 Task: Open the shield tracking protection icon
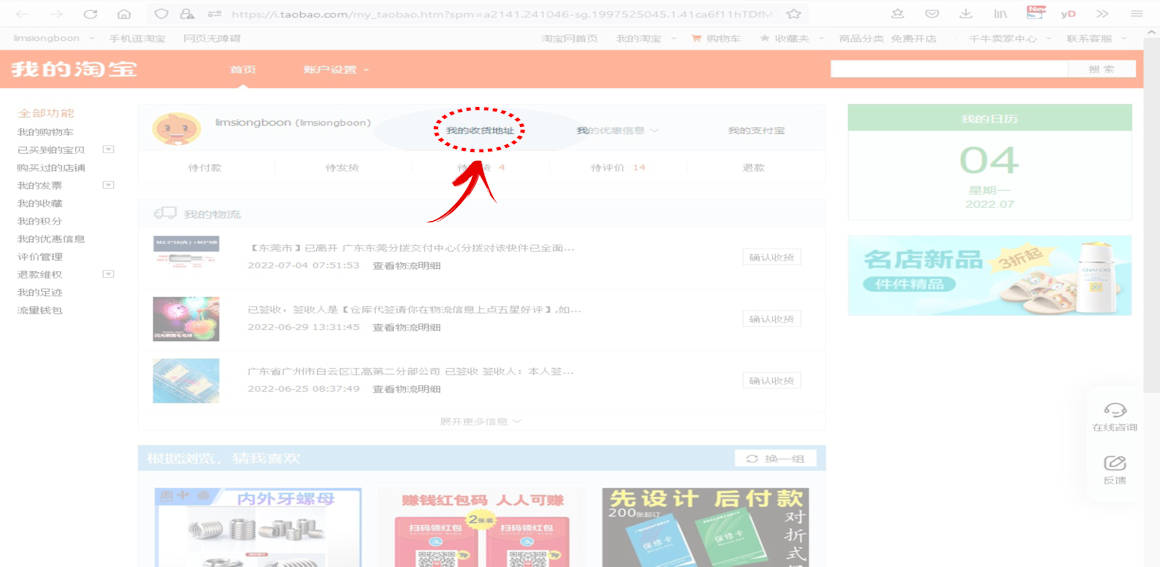(161, 14)
